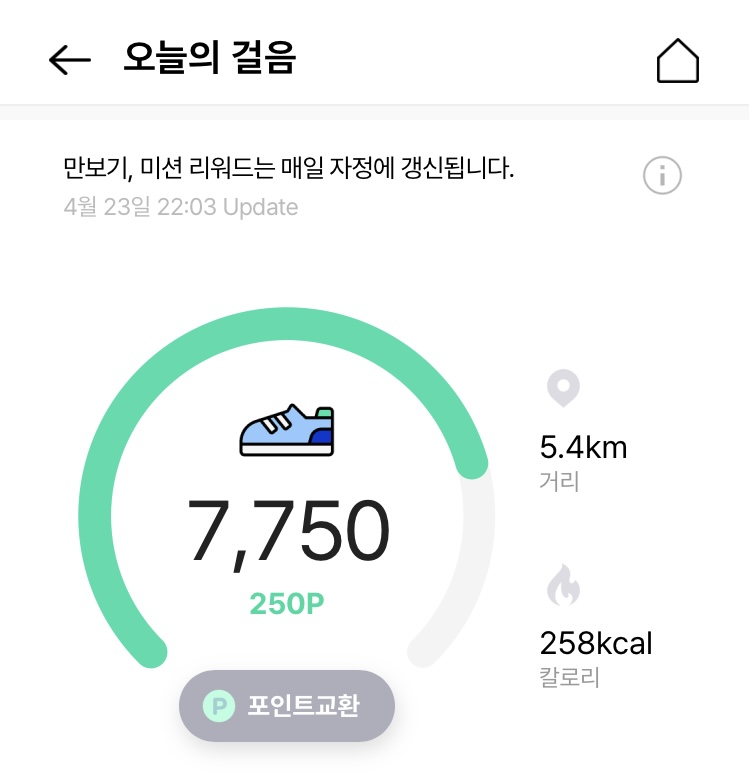This screenshot has height=780, width=749.
Task: Tap the 만보기 reward notice text
Action: point(288,168)
